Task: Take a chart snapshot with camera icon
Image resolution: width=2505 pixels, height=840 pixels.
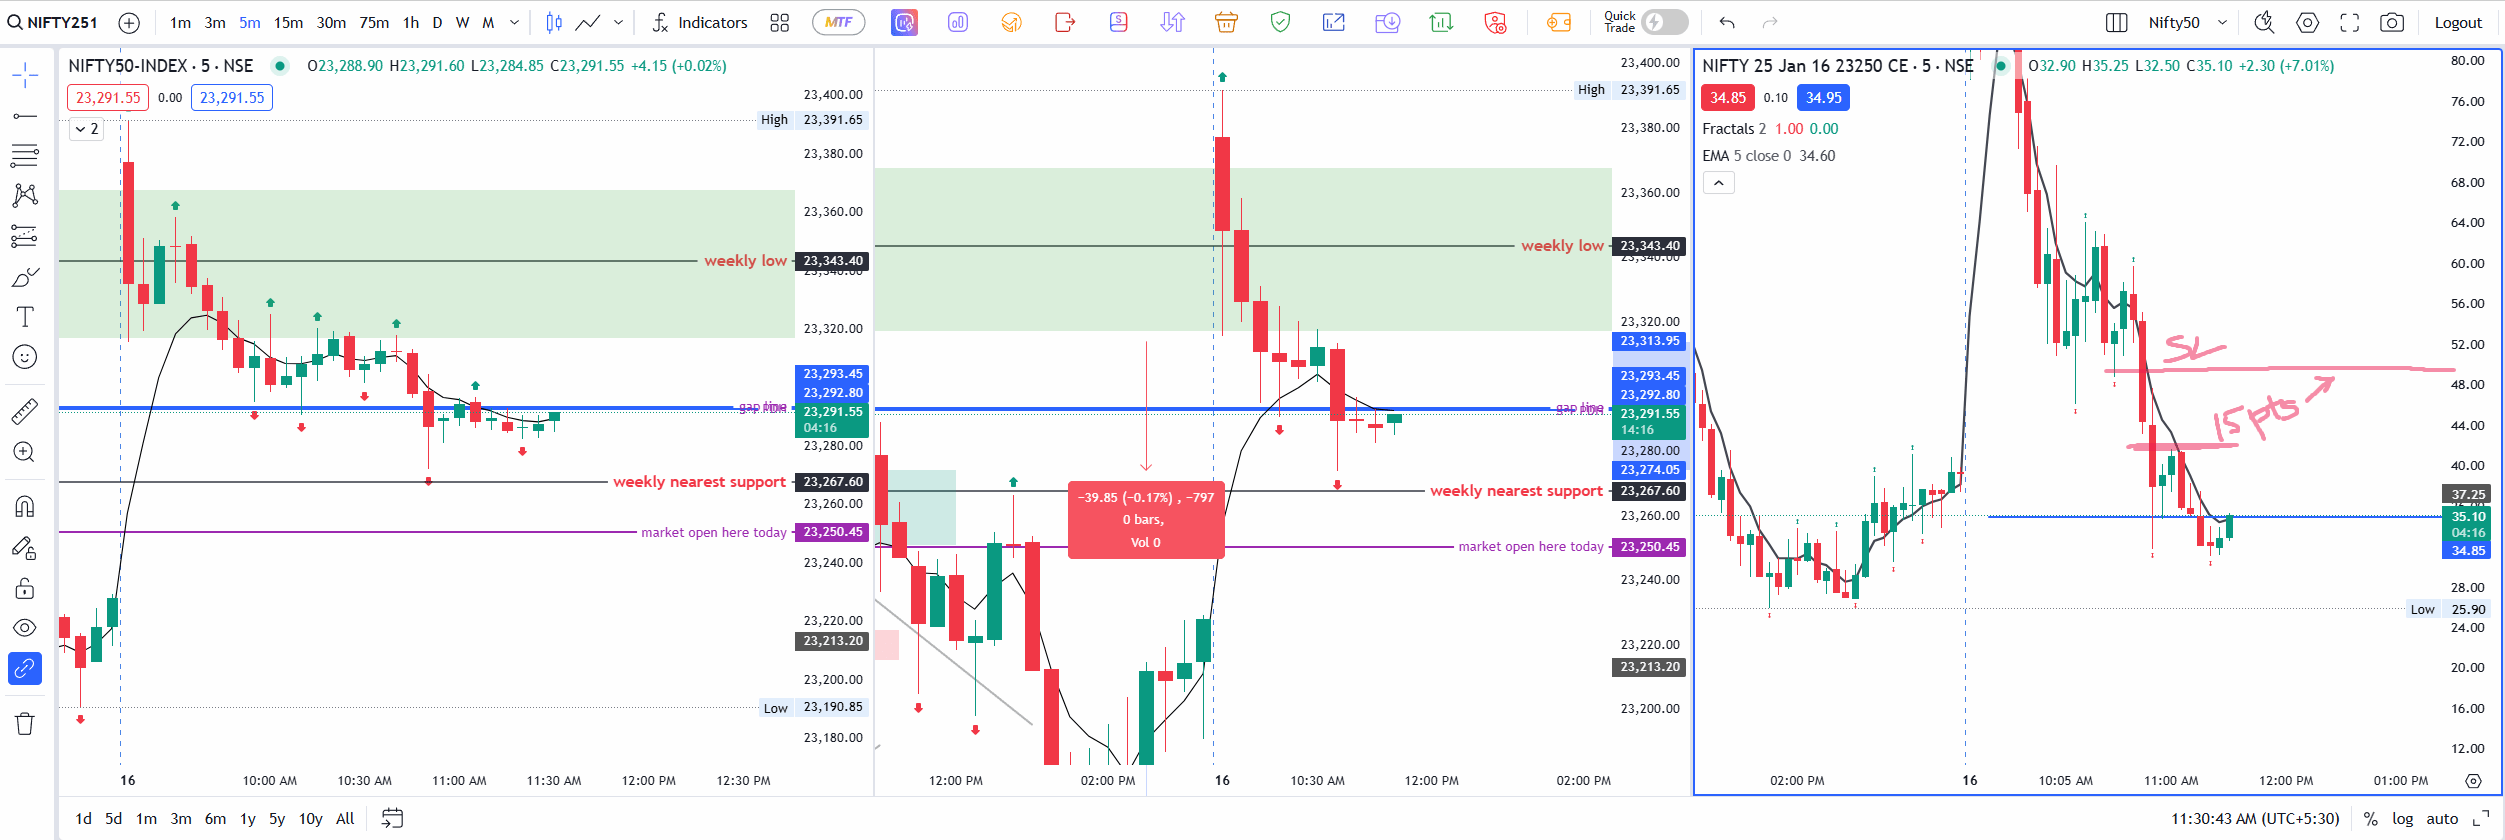Action: coord(2392,22)
